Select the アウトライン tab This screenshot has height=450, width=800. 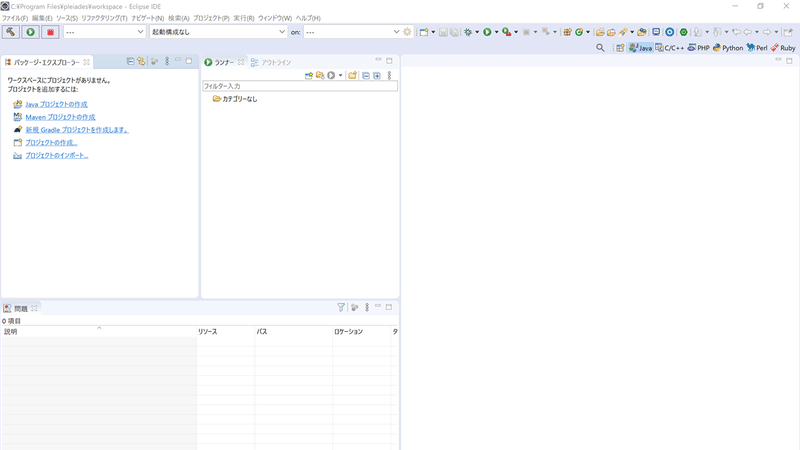[x=270, y=62]
